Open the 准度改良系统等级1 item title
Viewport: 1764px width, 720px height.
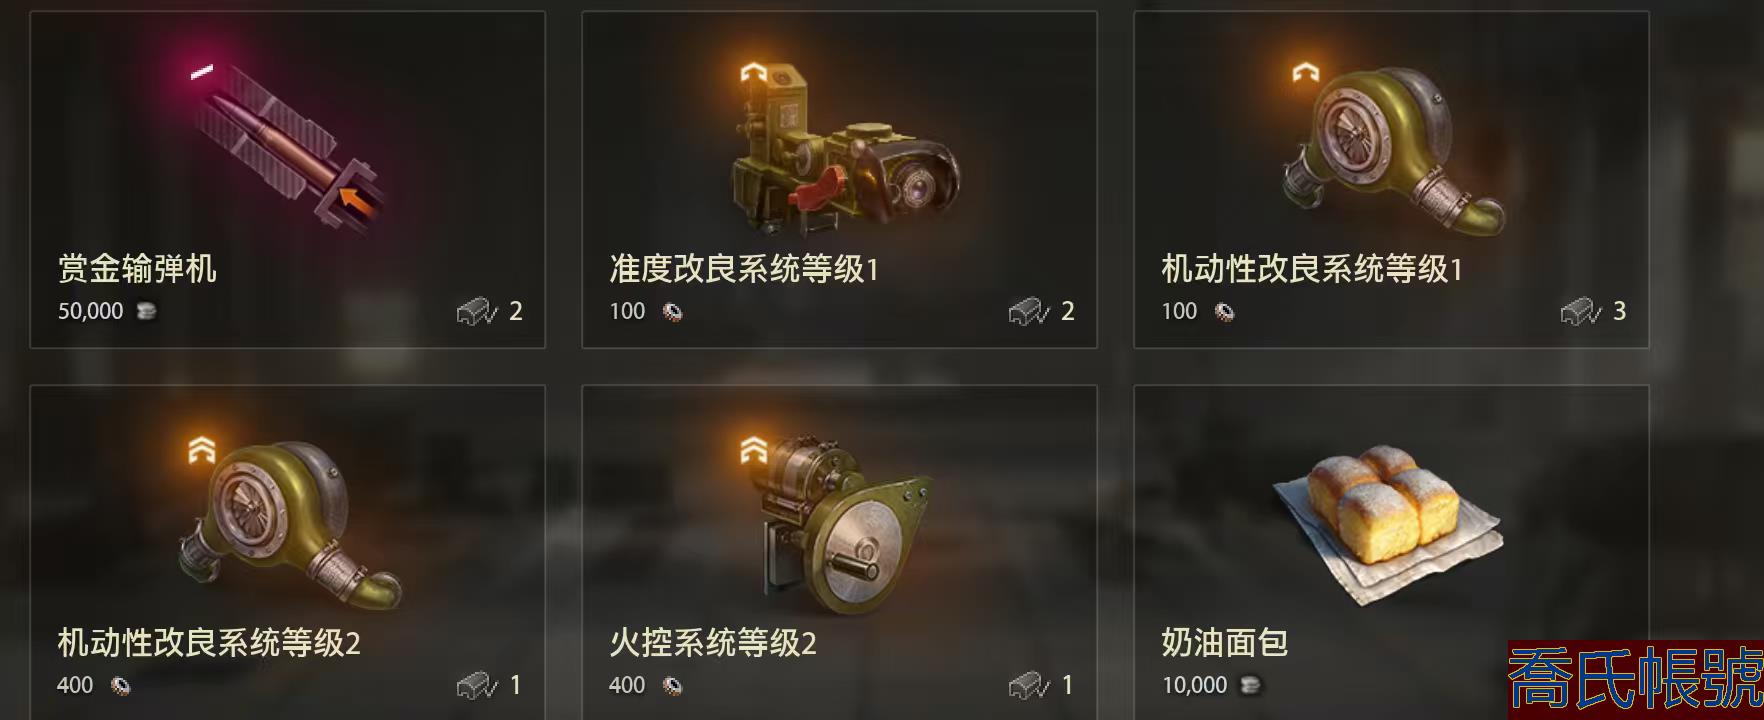[x=744, y=268]
